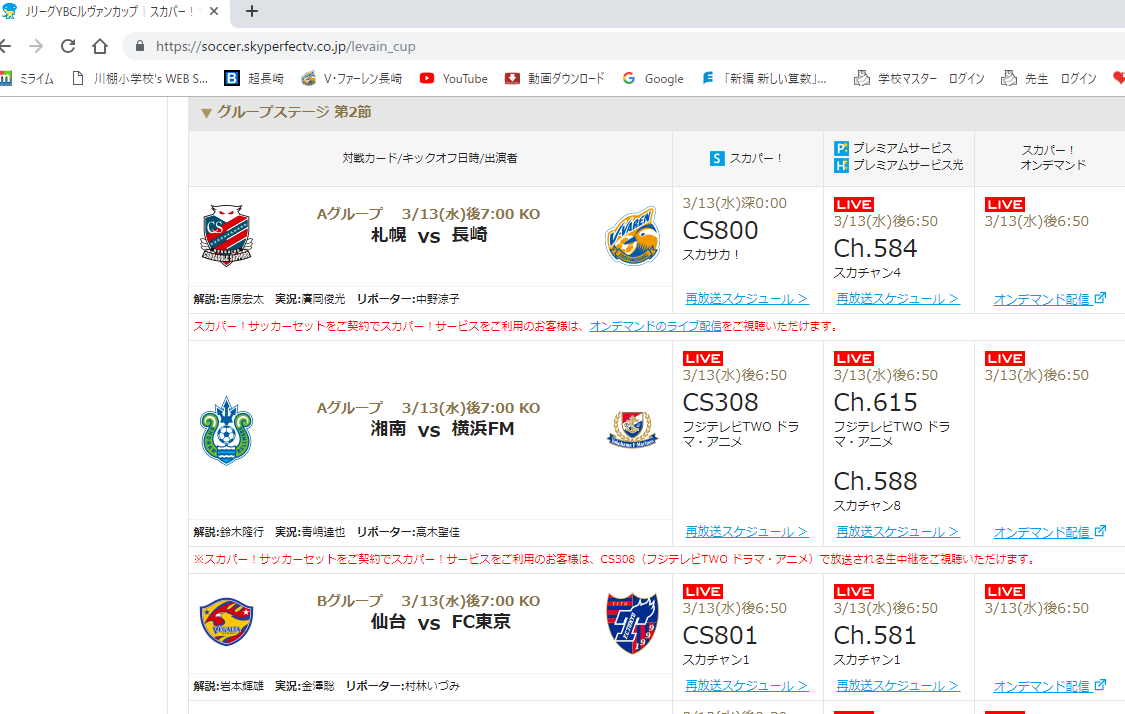Click the browser reload button
The image size is (1125, 714).
[x=68, y=46]
